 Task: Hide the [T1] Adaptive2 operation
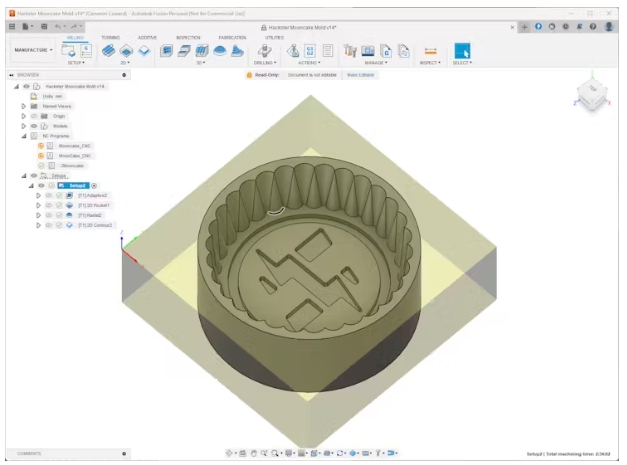tap(49, 195)
